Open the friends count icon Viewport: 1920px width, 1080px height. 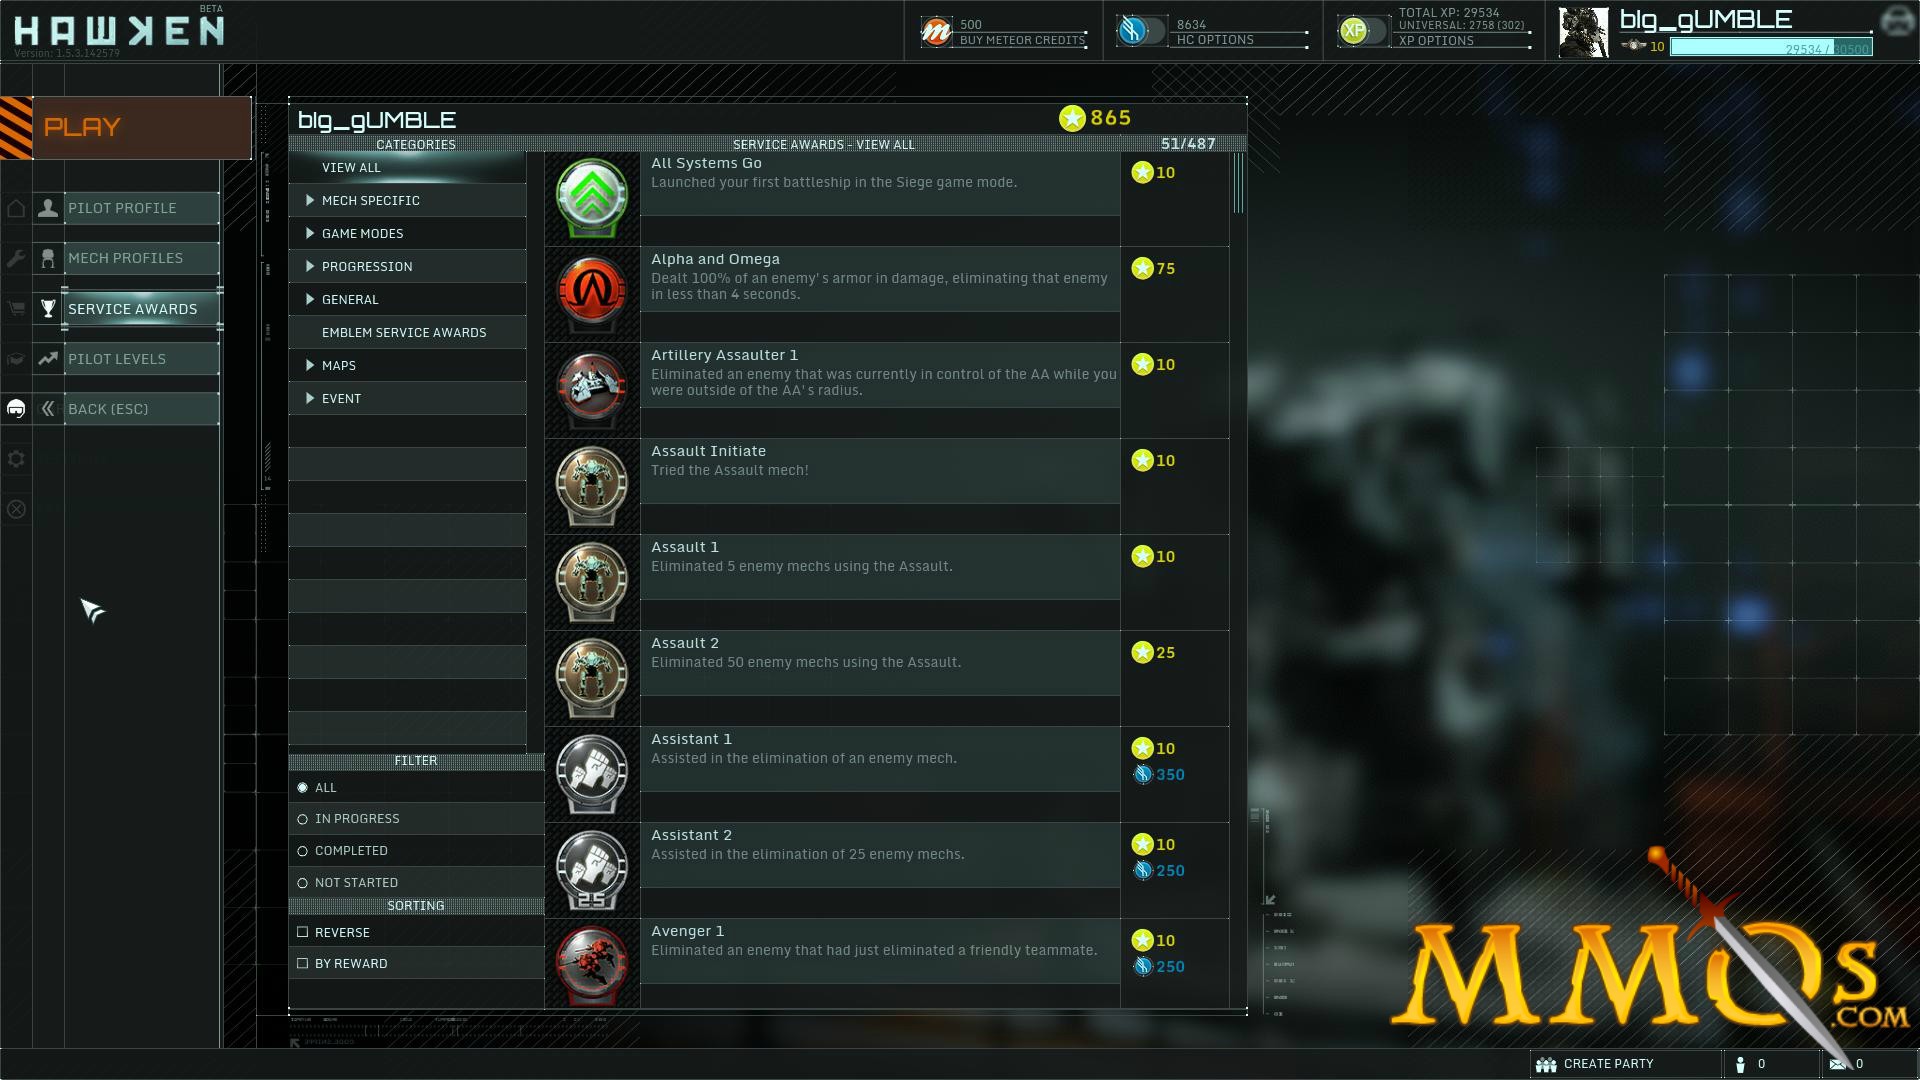point(1741,1064)
